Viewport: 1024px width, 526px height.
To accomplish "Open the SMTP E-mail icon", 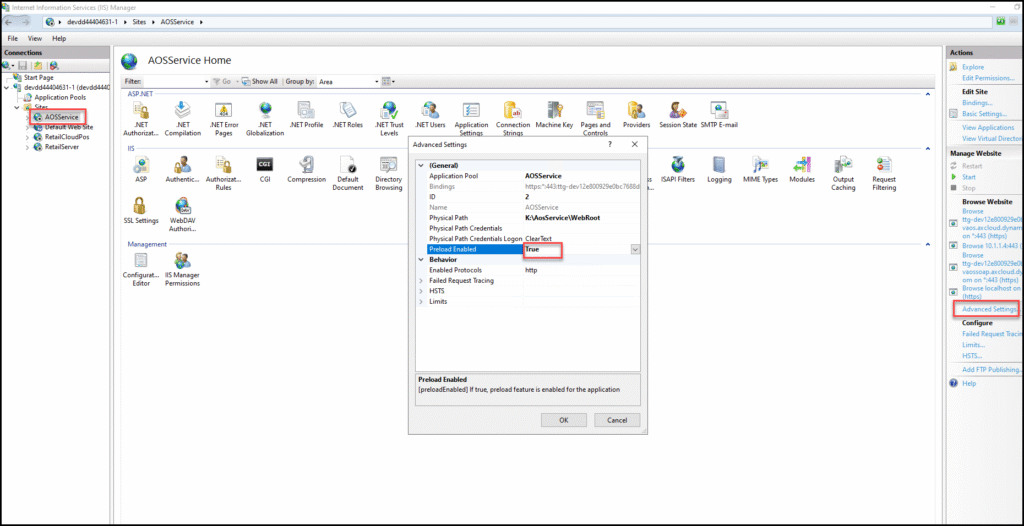I will click(719, 114).
